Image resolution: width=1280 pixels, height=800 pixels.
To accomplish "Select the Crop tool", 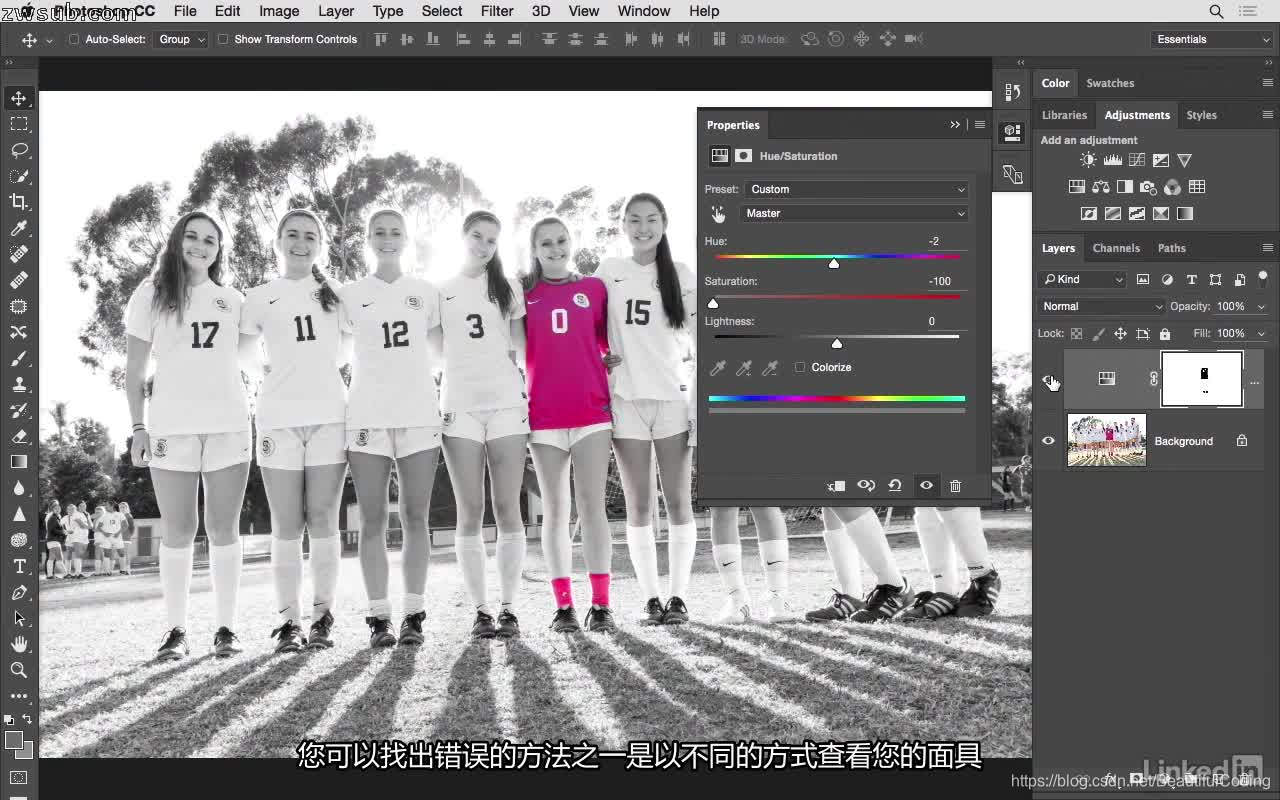I will 19,202.
